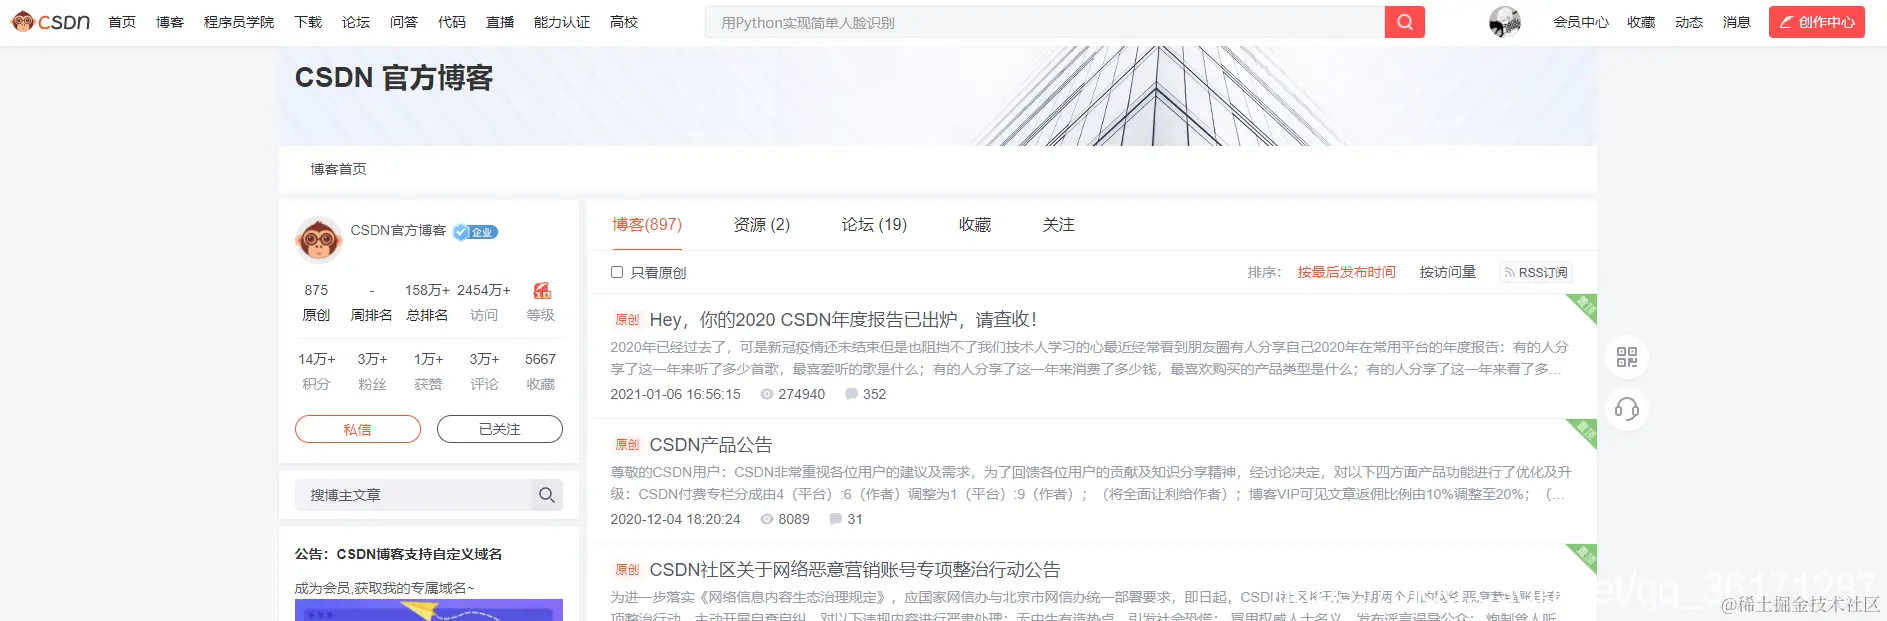Click 成为会员,获取我的专属域名 text

coord(384,588)
